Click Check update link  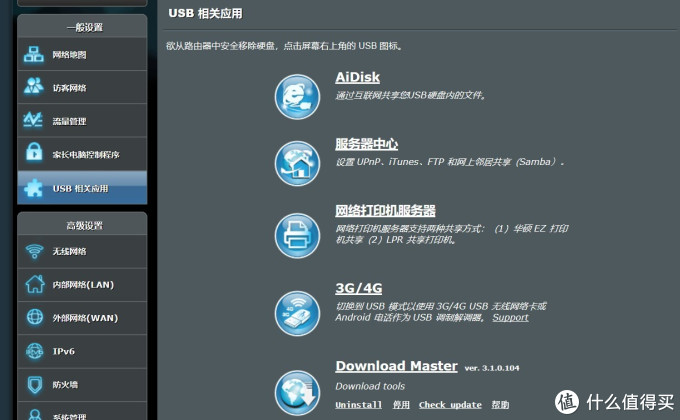450,404
